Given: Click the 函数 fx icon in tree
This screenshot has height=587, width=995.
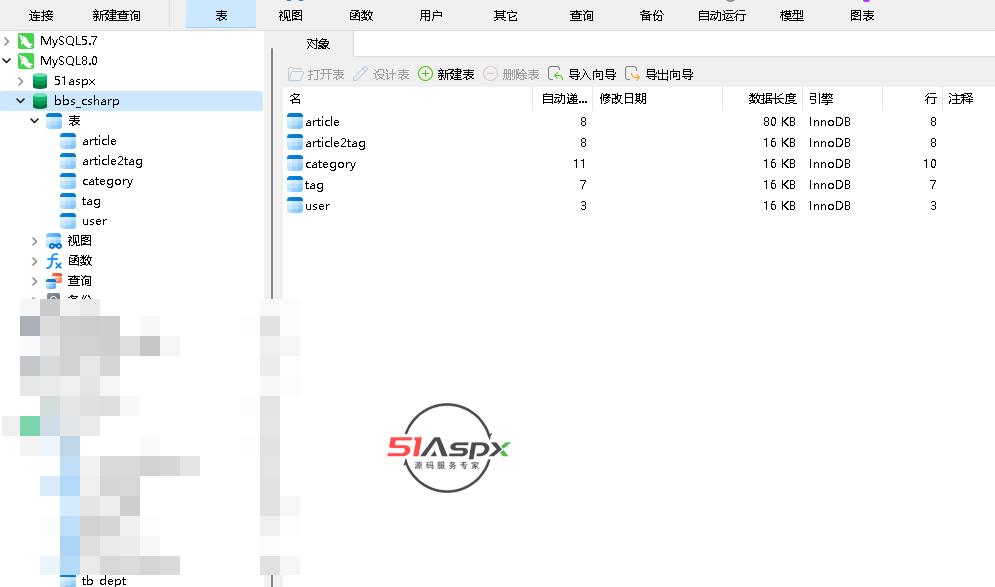Looking at the screenshot, I should (x=54, y=261).
